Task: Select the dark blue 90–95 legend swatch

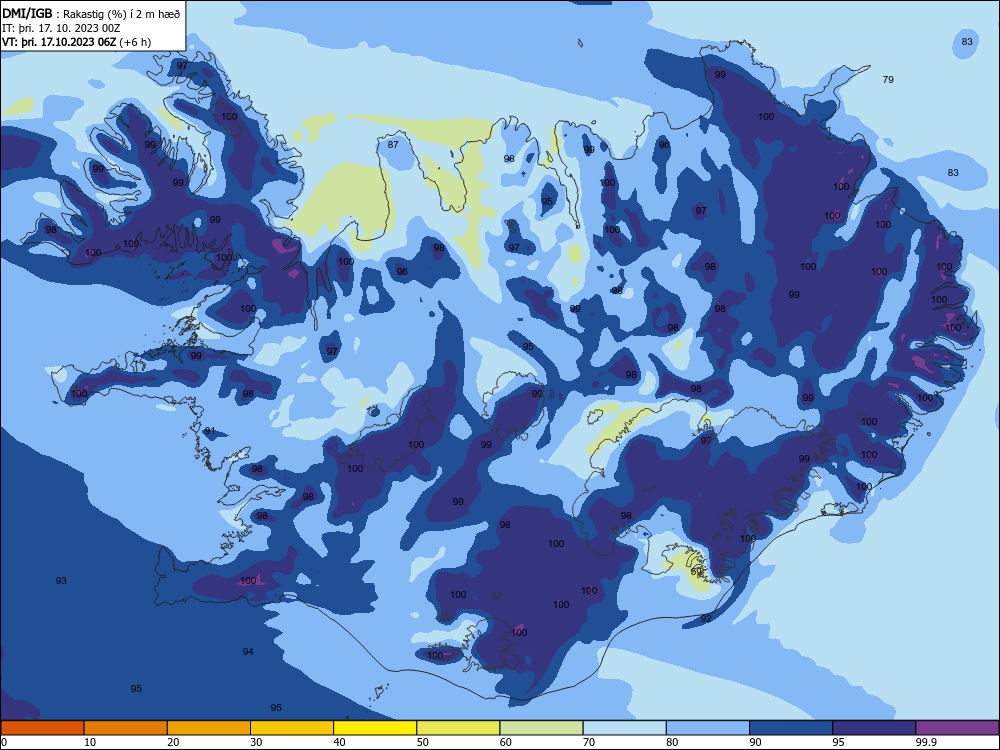Action: pos(791,728)
